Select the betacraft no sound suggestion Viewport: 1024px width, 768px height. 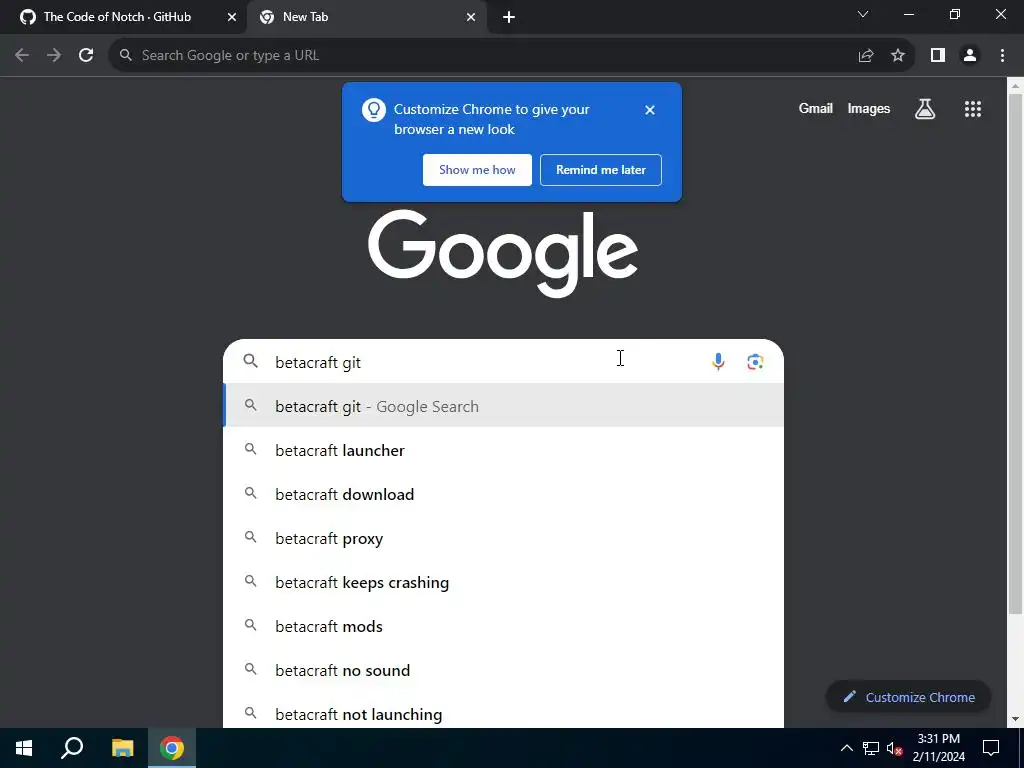click(x=504, y=670)
